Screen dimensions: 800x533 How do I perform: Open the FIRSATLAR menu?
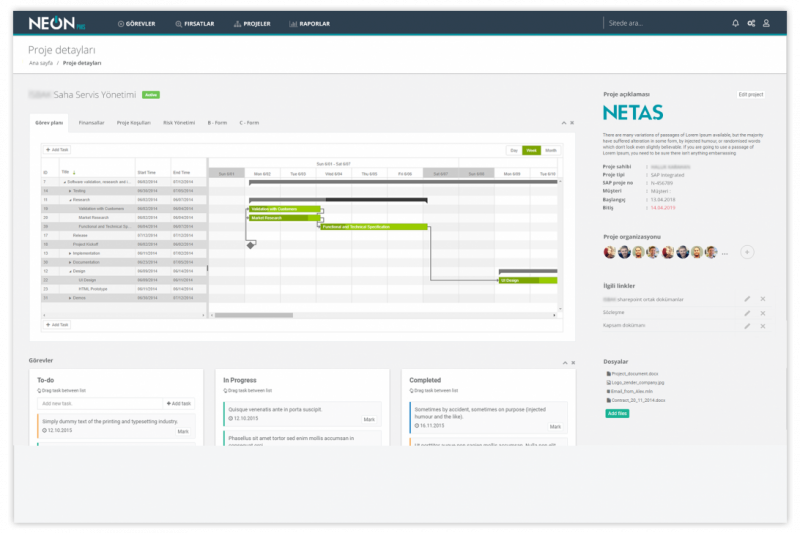(195, 24)
